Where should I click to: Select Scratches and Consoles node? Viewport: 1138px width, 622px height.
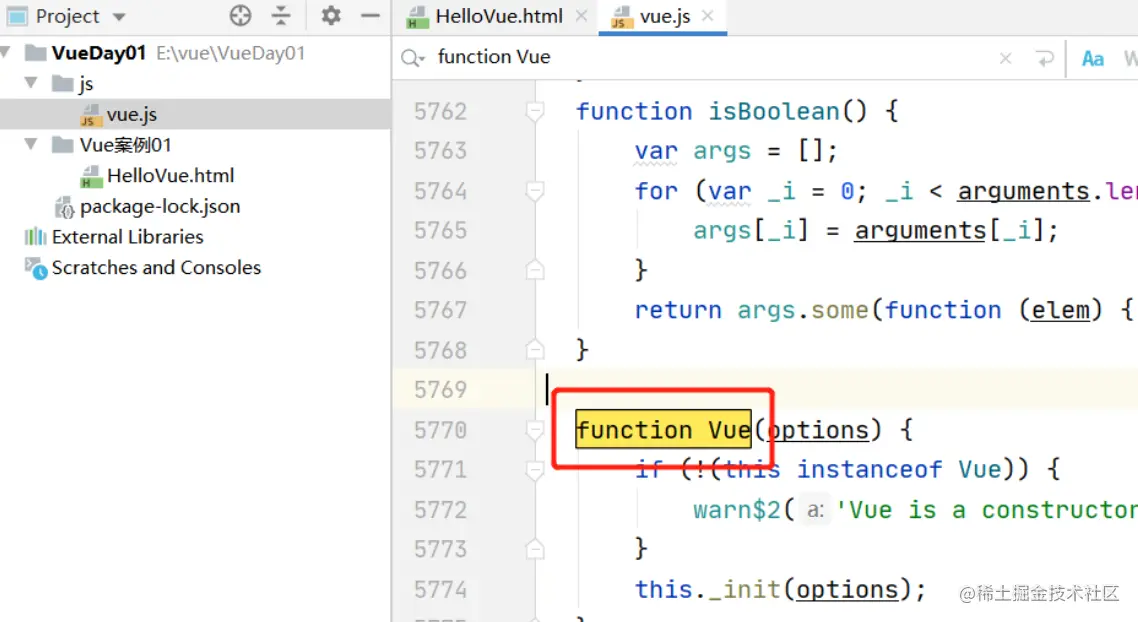(x=156, y=267)
